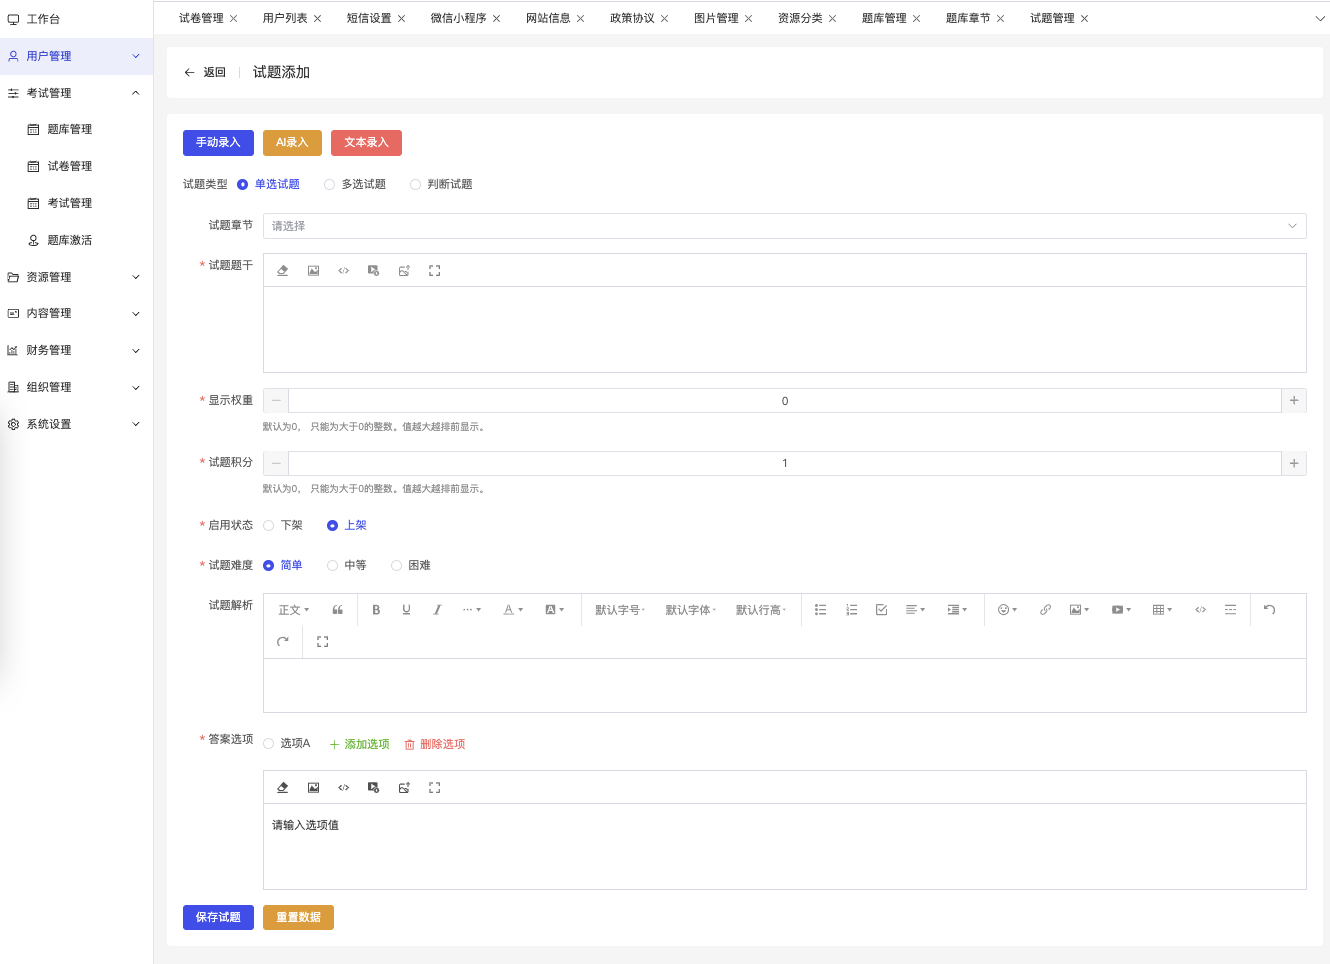The width and height of the screenshot is (1330, 964).
Task: Choose 困难 as the question difficulty
Action: [397, 566]
